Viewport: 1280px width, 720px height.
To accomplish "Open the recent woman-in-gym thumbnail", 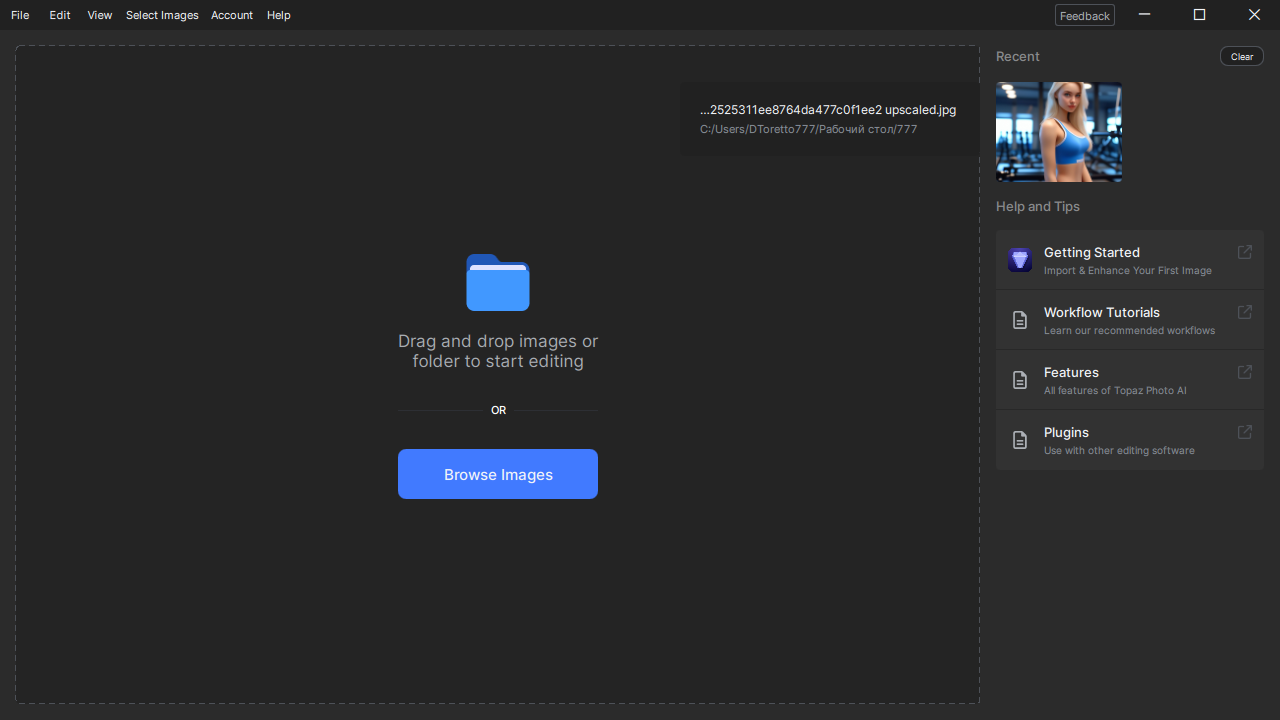I will coord(1059,132).
